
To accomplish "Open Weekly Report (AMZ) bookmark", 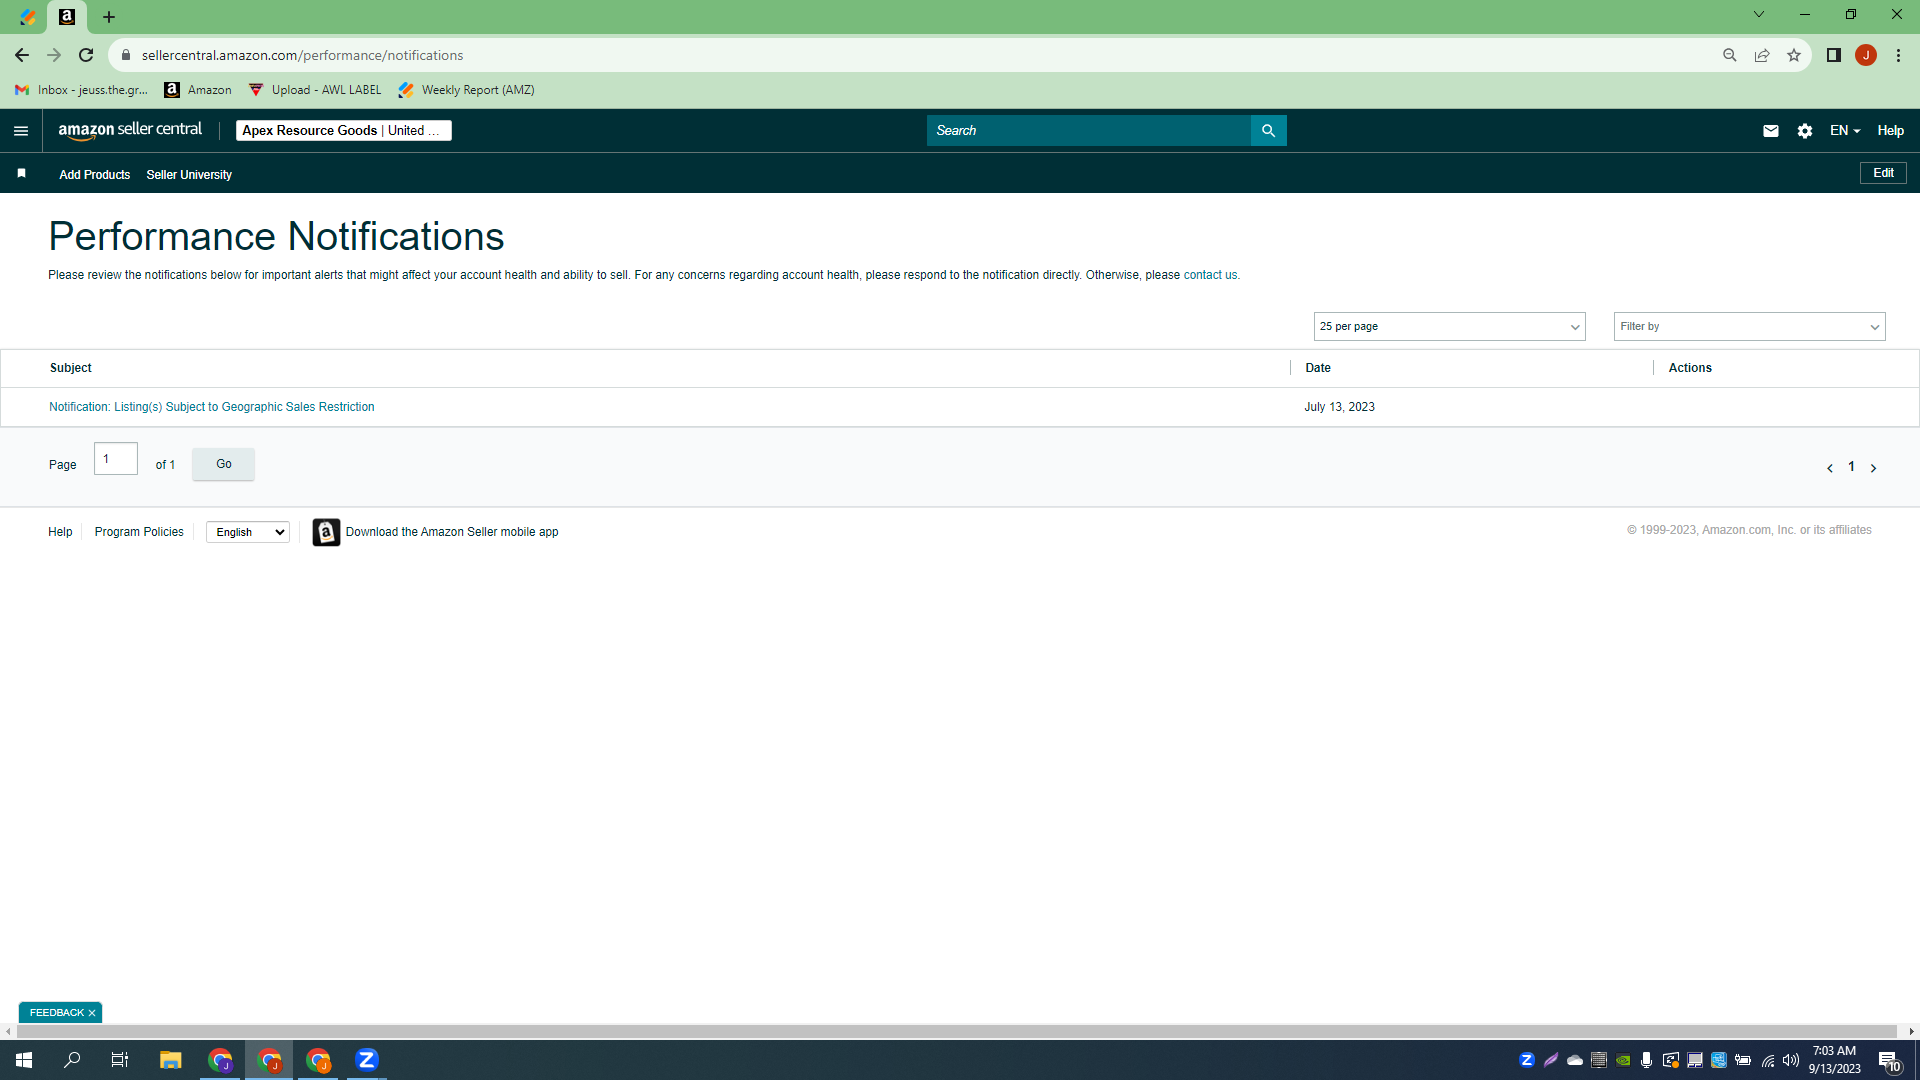I will [x=466, y=90].
